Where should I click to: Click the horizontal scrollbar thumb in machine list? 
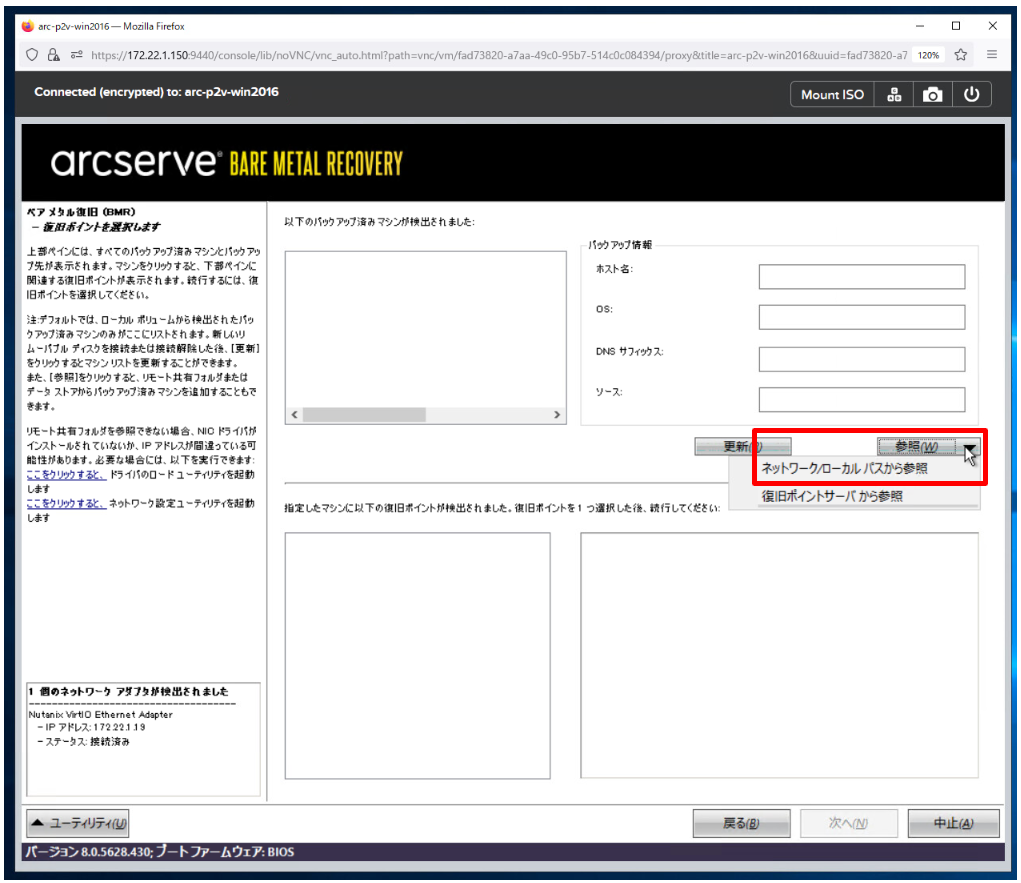pos(364,414)
